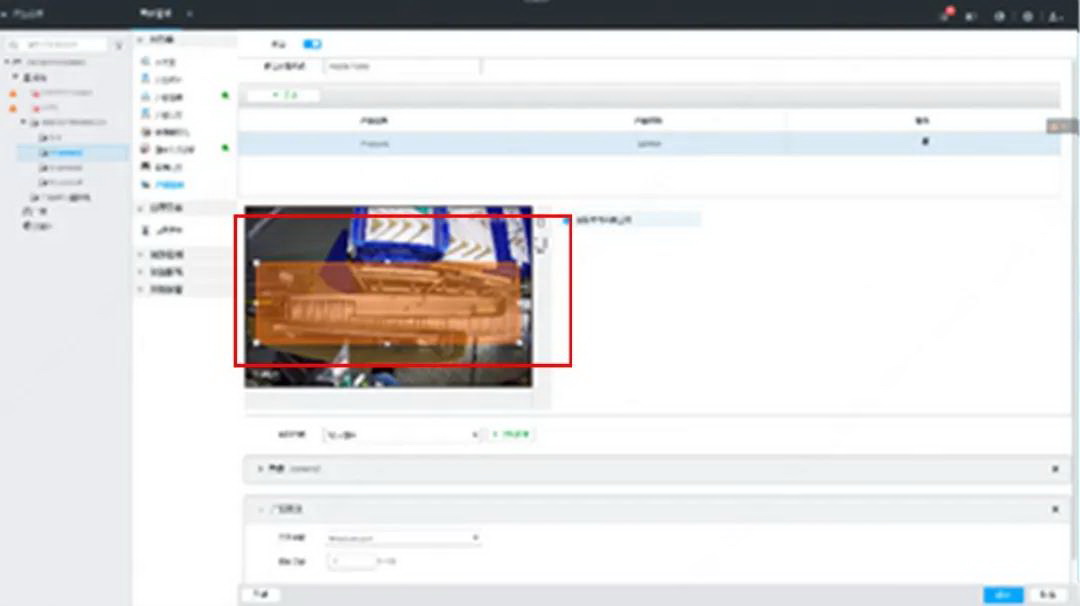This screenshot has height=606, width=1080.
Task: Click the globe icon in the top bar
Action: click(1027, 16)
